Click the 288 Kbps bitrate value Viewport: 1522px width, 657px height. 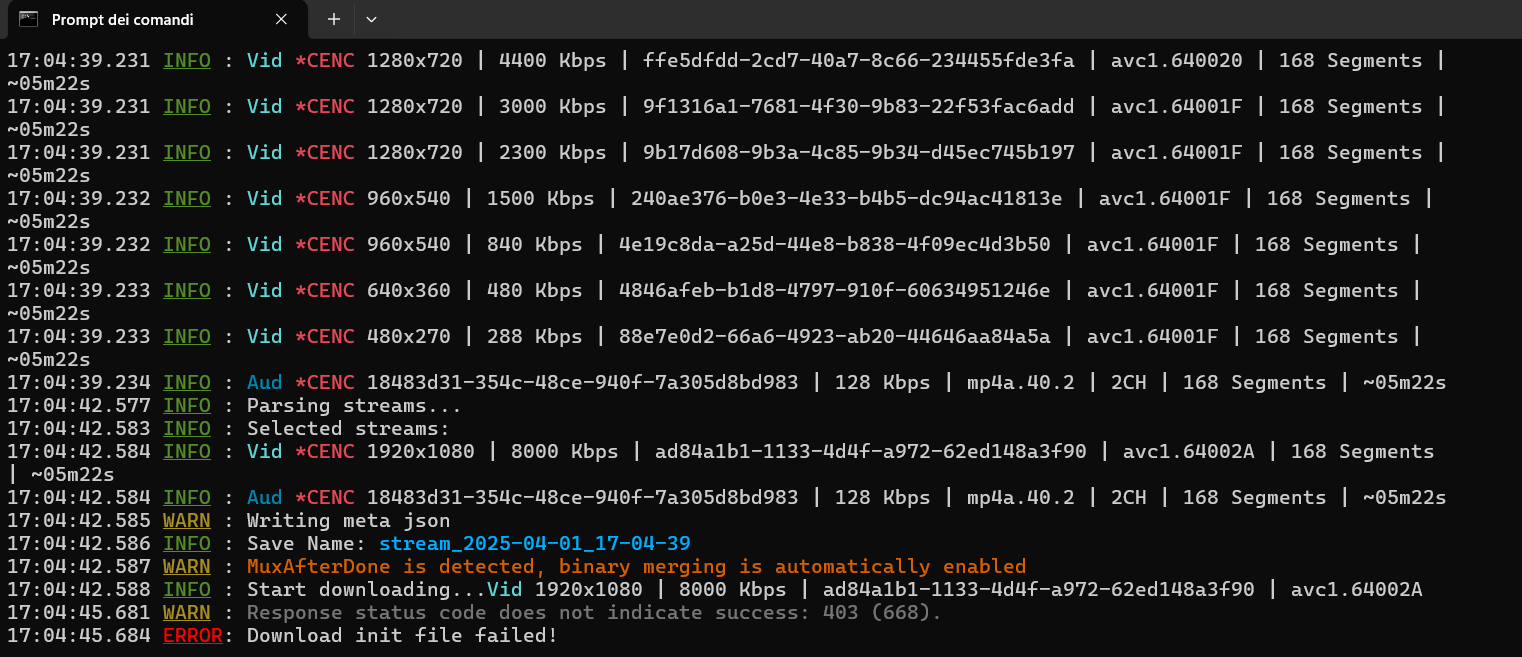[x=534, y=336]
